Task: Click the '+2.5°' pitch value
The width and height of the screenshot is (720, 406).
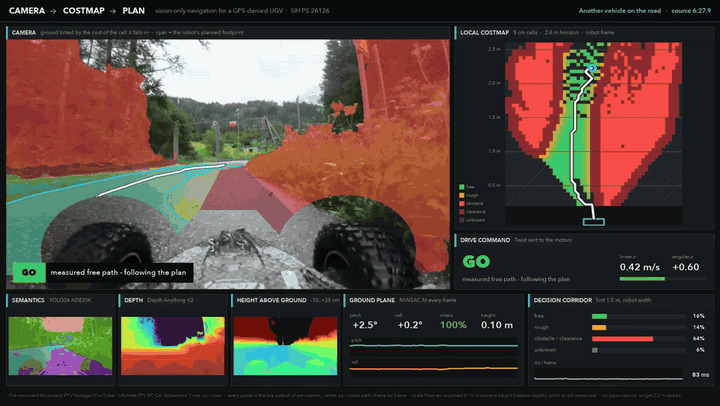Action: 365,325
